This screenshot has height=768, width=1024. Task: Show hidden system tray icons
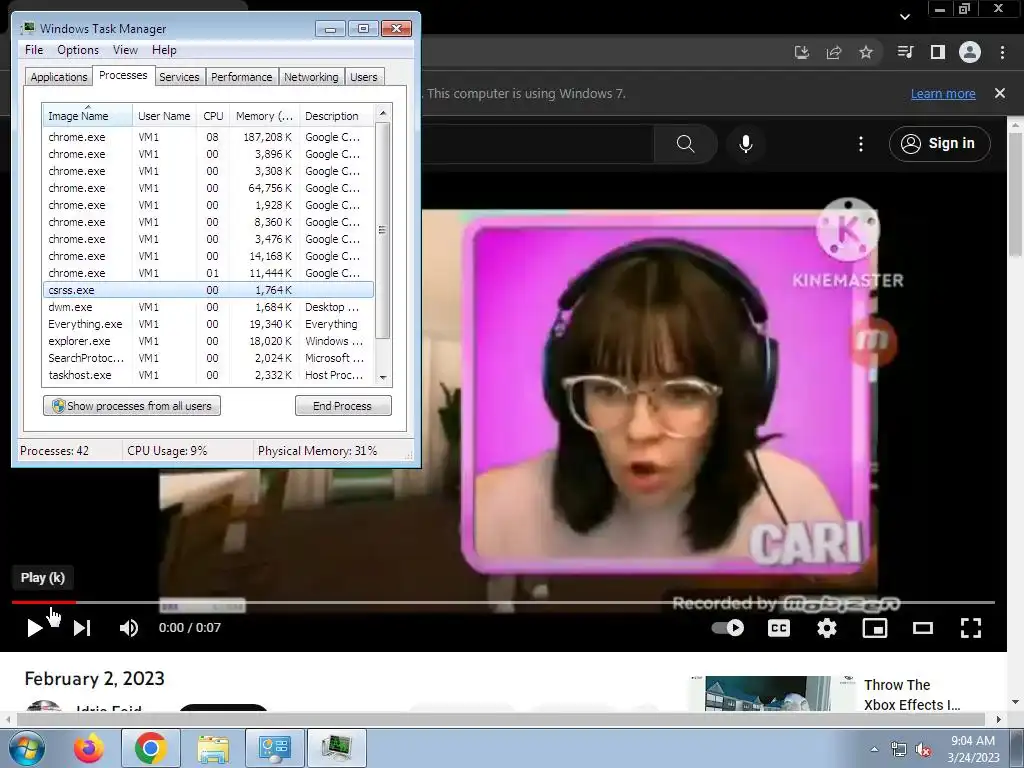[874, 749]
